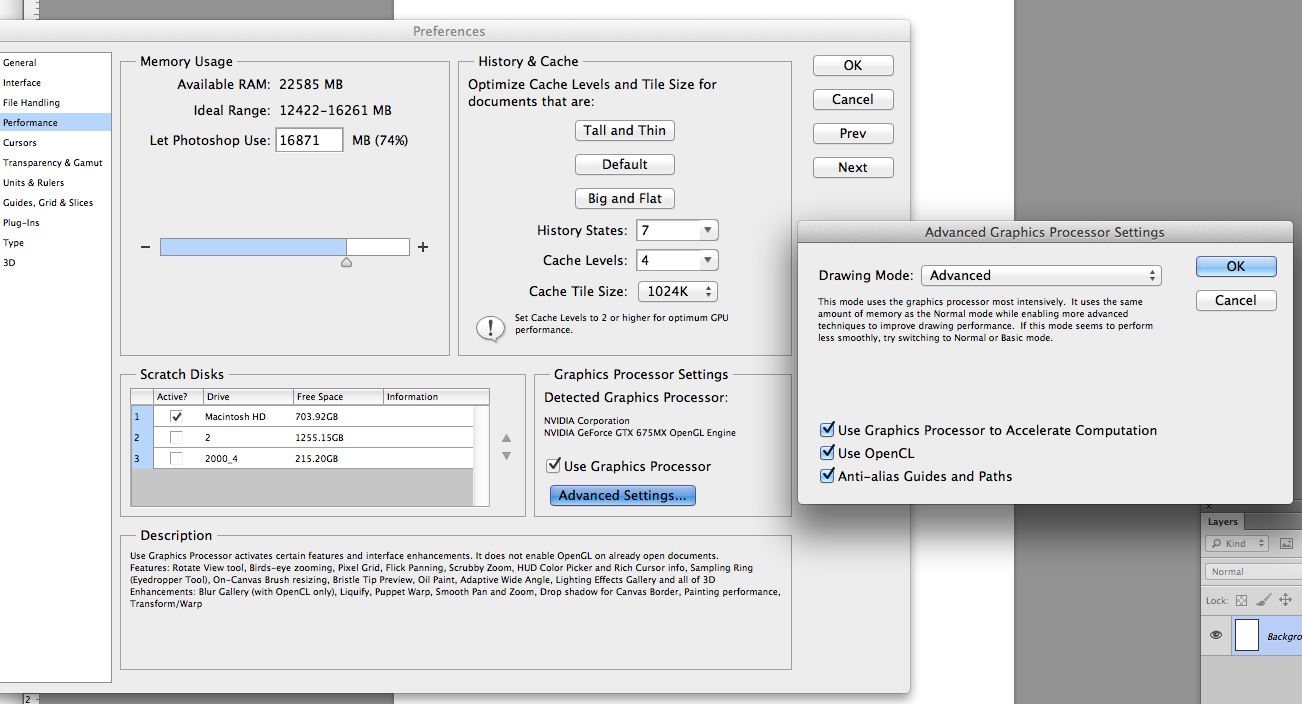Decrease memory with the minus sign
The height and width of the screenshot is (704, 1302).
click(x=146, y=247)
